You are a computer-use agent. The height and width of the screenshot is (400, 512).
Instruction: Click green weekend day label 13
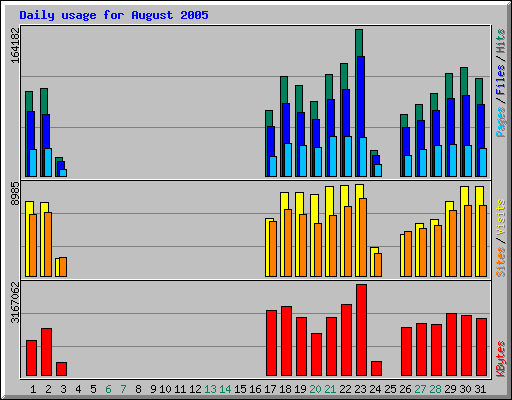pos(210,389)
